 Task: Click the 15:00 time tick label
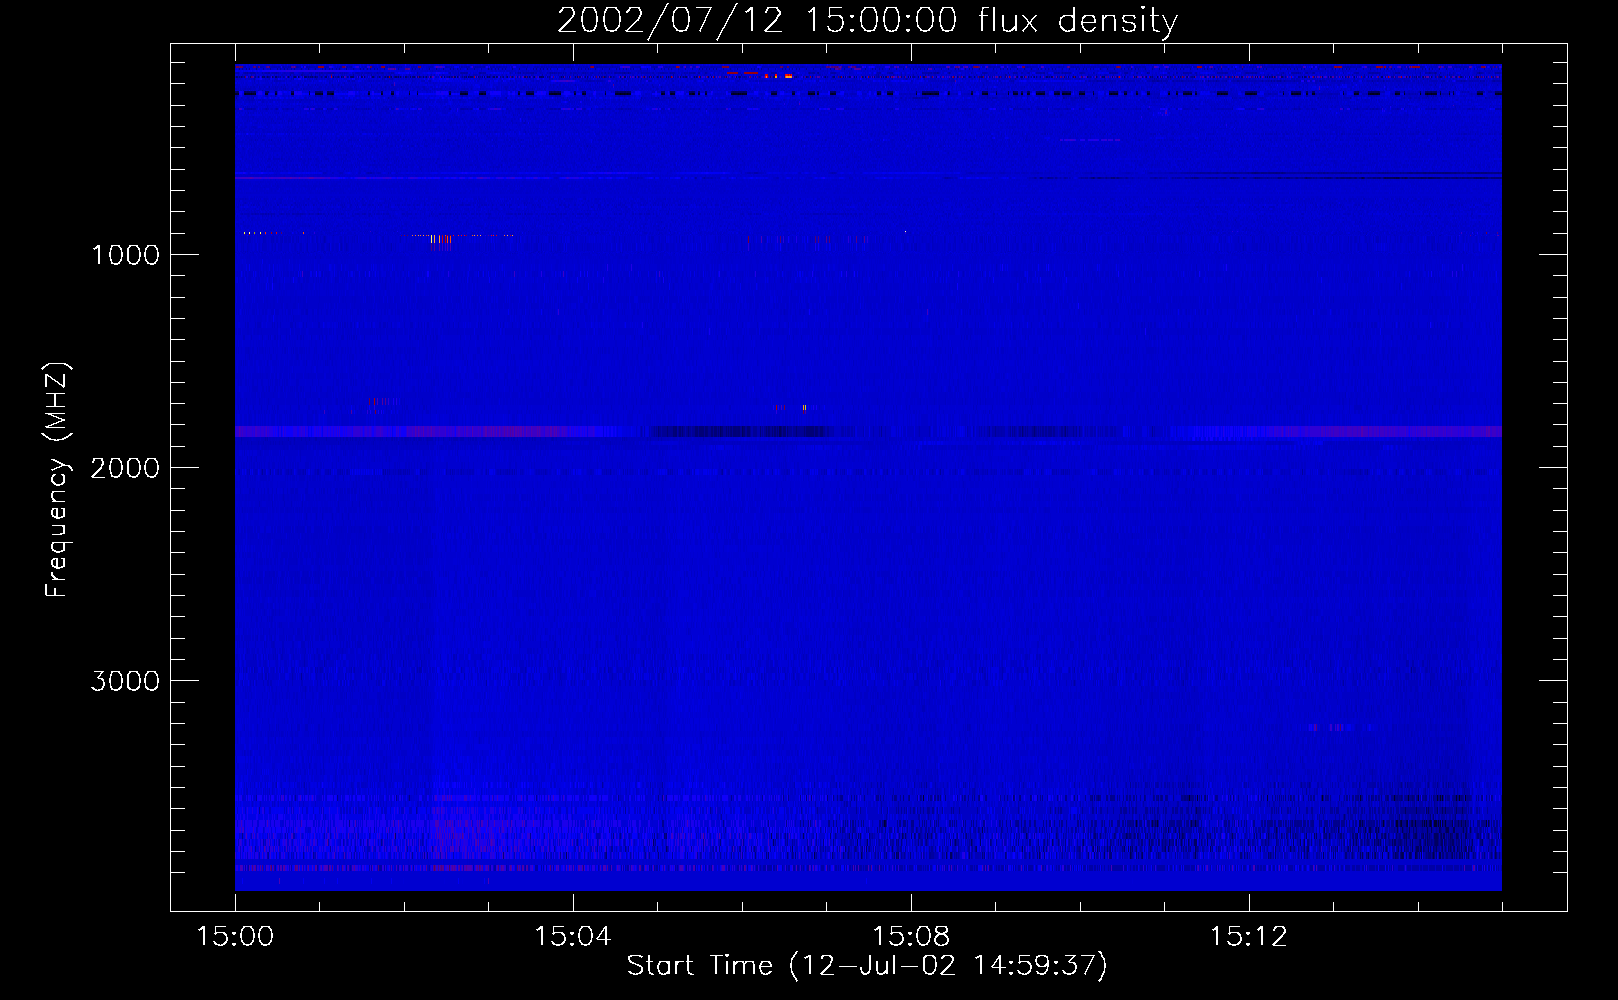tap(235, 937)
